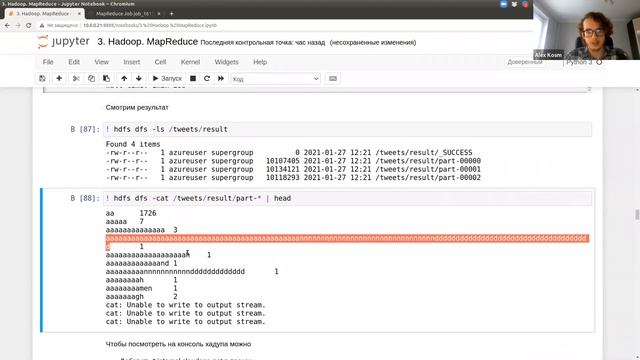This screenshot has height=360, width=640.
Task: Close the 3. Hadoop. MapReduce browser tab
Action: point(79,13)
